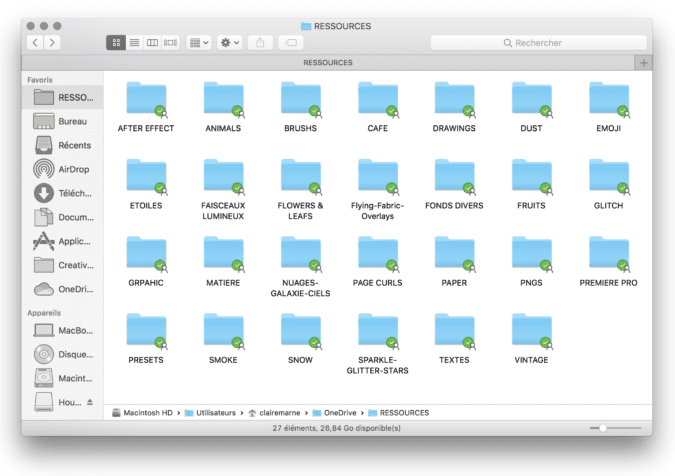The height and width of the screenshot is (476, 675).
Task: Select the GLITCH folder
Action: tap(608, 185)
